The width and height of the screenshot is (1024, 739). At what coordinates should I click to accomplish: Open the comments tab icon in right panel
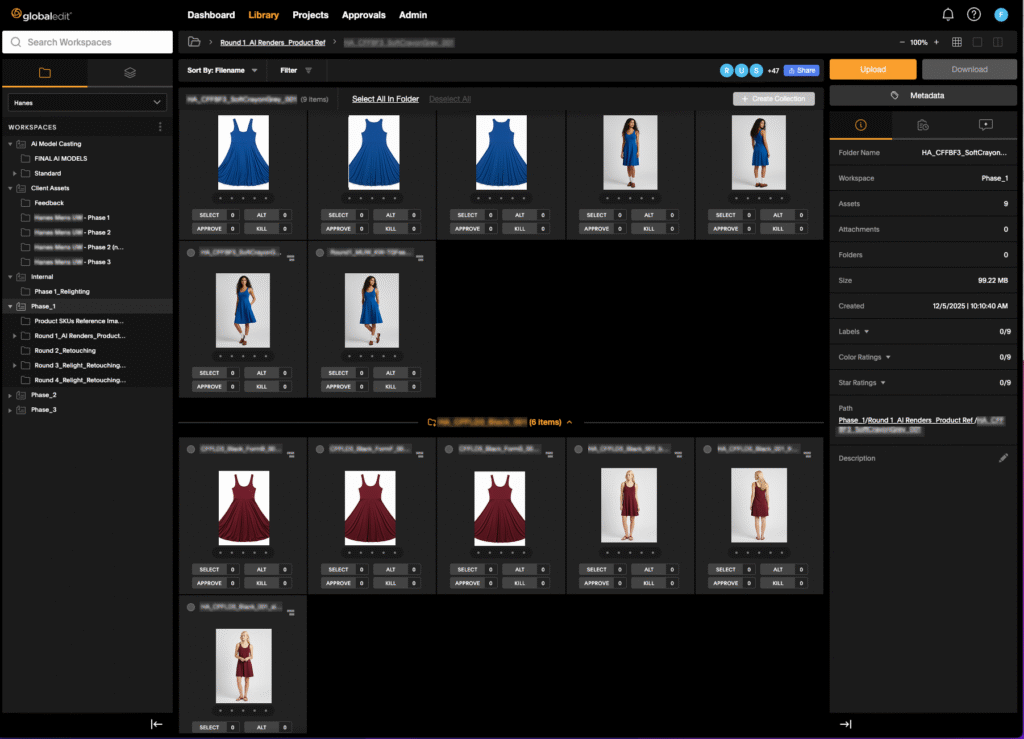(985, 125)
